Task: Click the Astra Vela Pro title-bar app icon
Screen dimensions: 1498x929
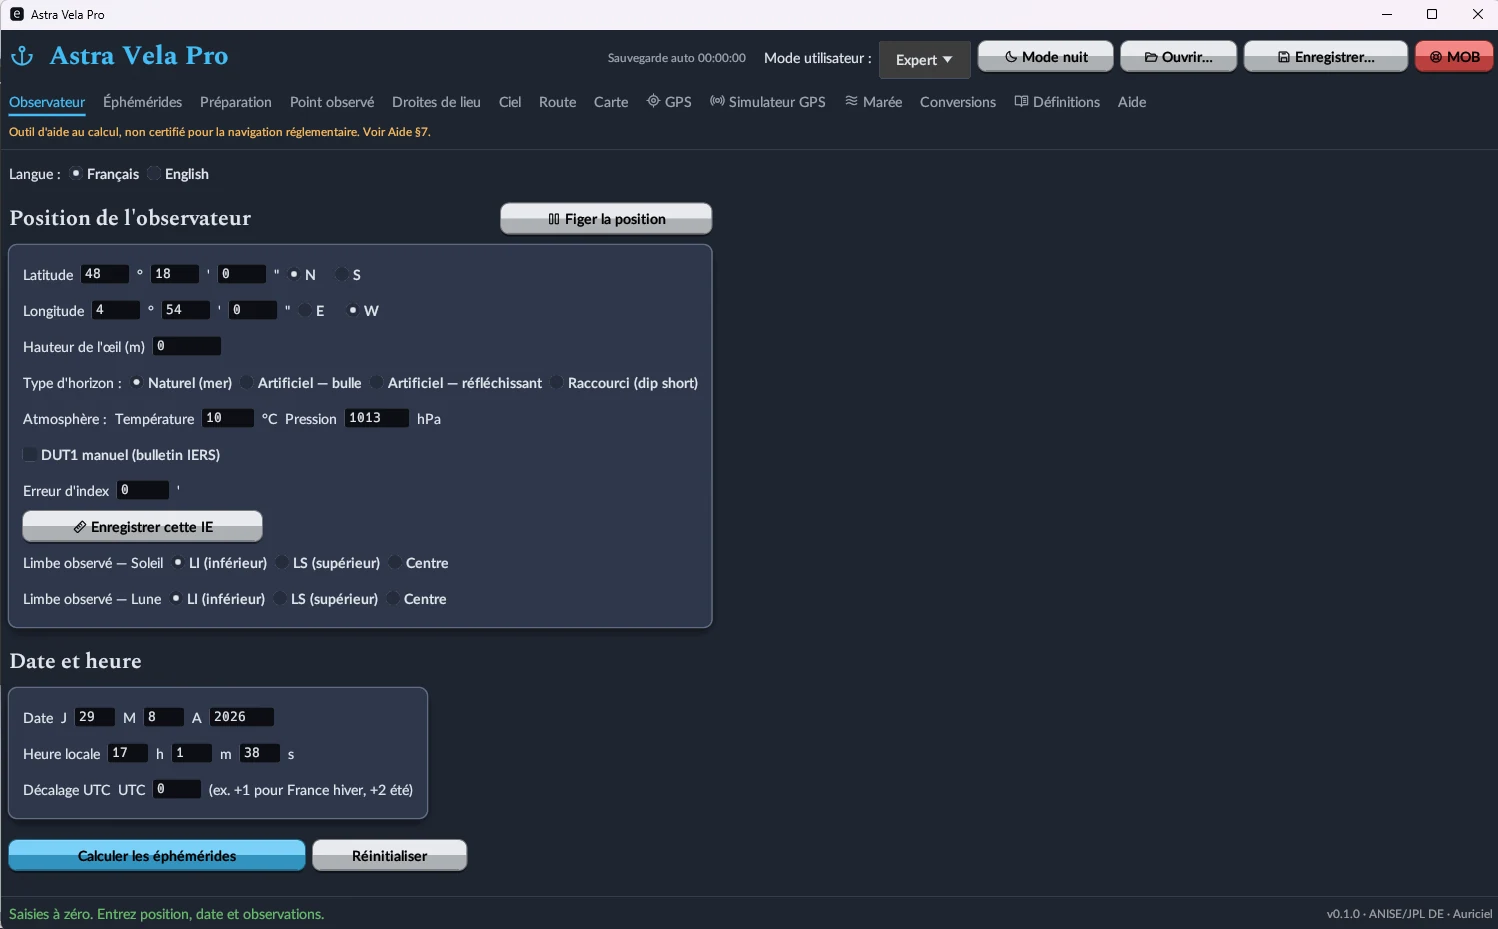Action: pos(17,14)
